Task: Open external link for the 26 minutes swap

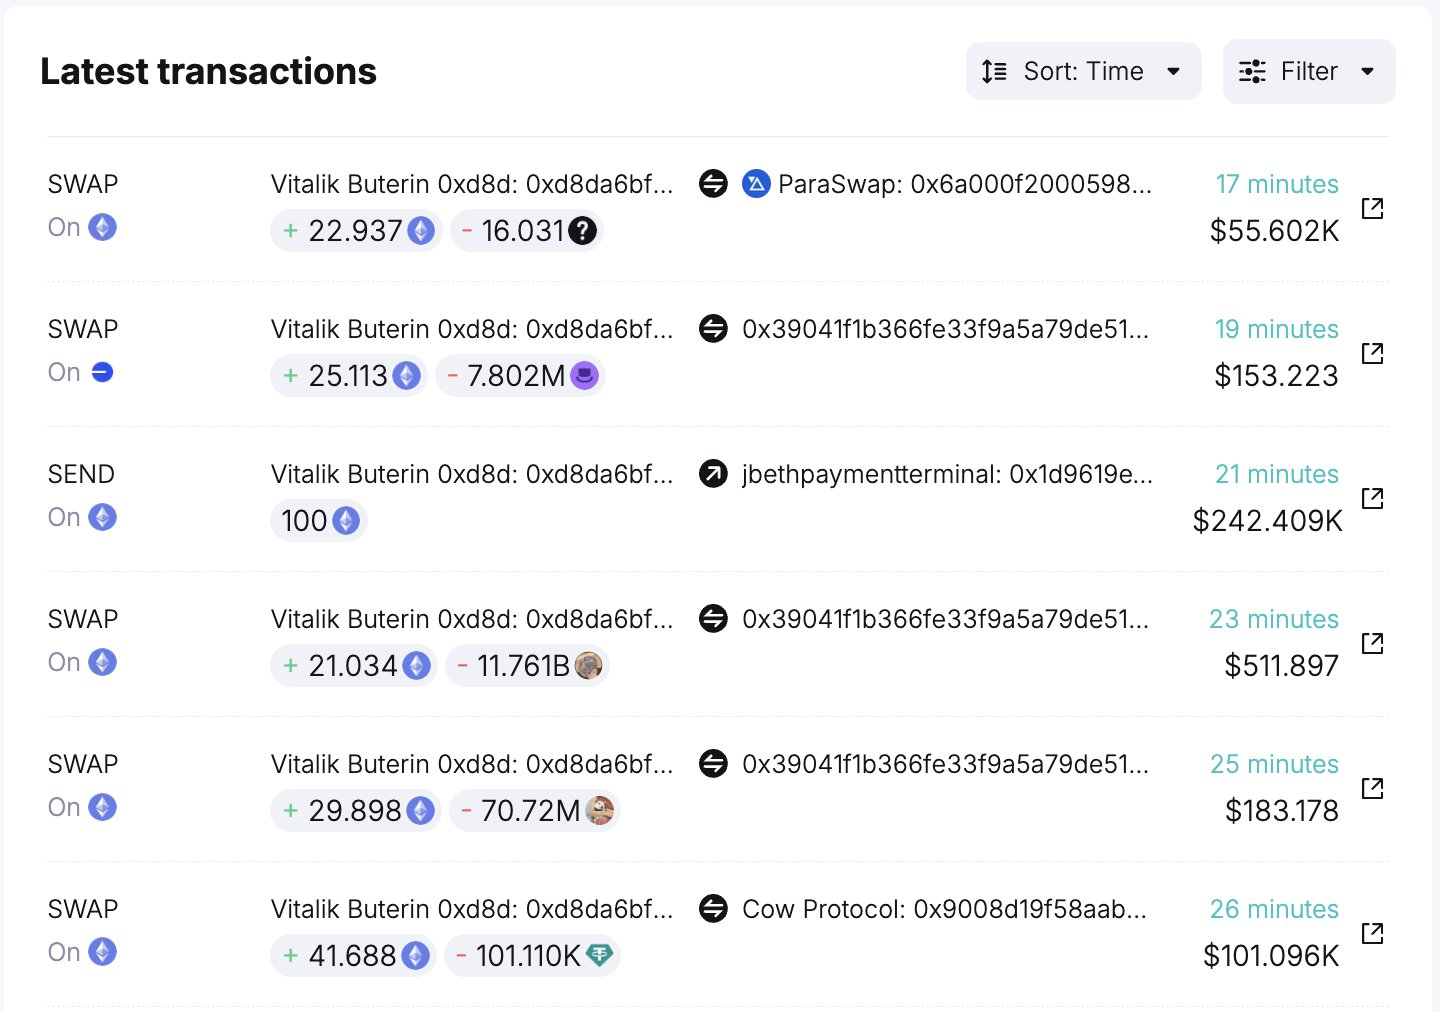Action: tap(1372, 933)
